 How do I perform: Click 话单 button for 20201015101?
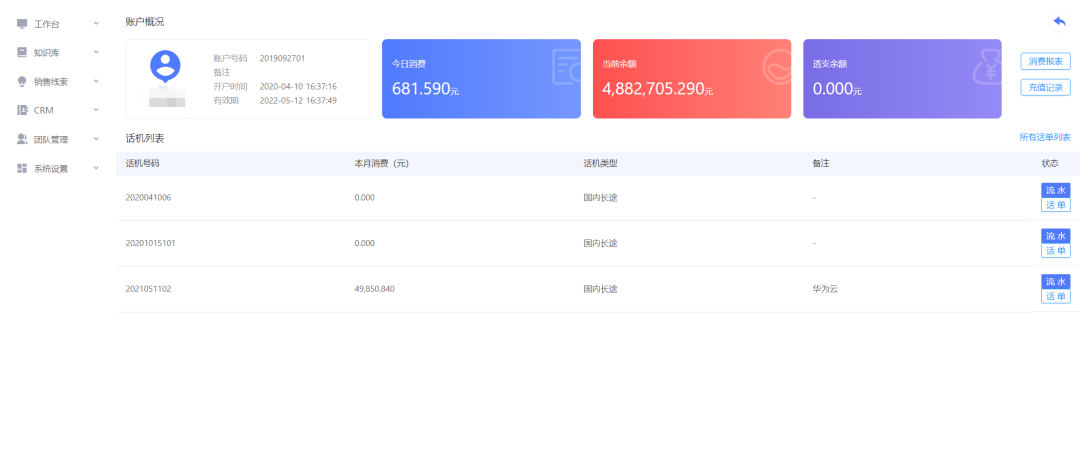pos(1055,251)
